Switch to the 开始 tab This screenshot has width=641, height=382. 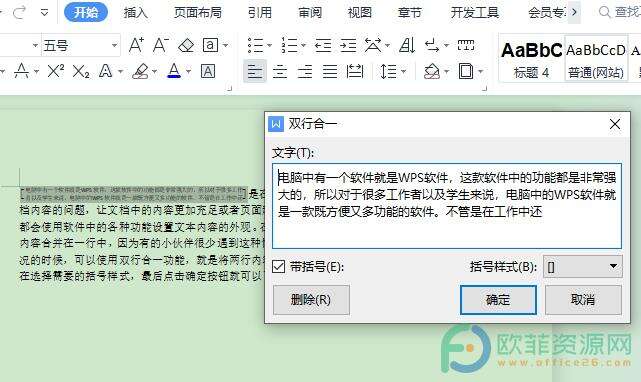86,12
